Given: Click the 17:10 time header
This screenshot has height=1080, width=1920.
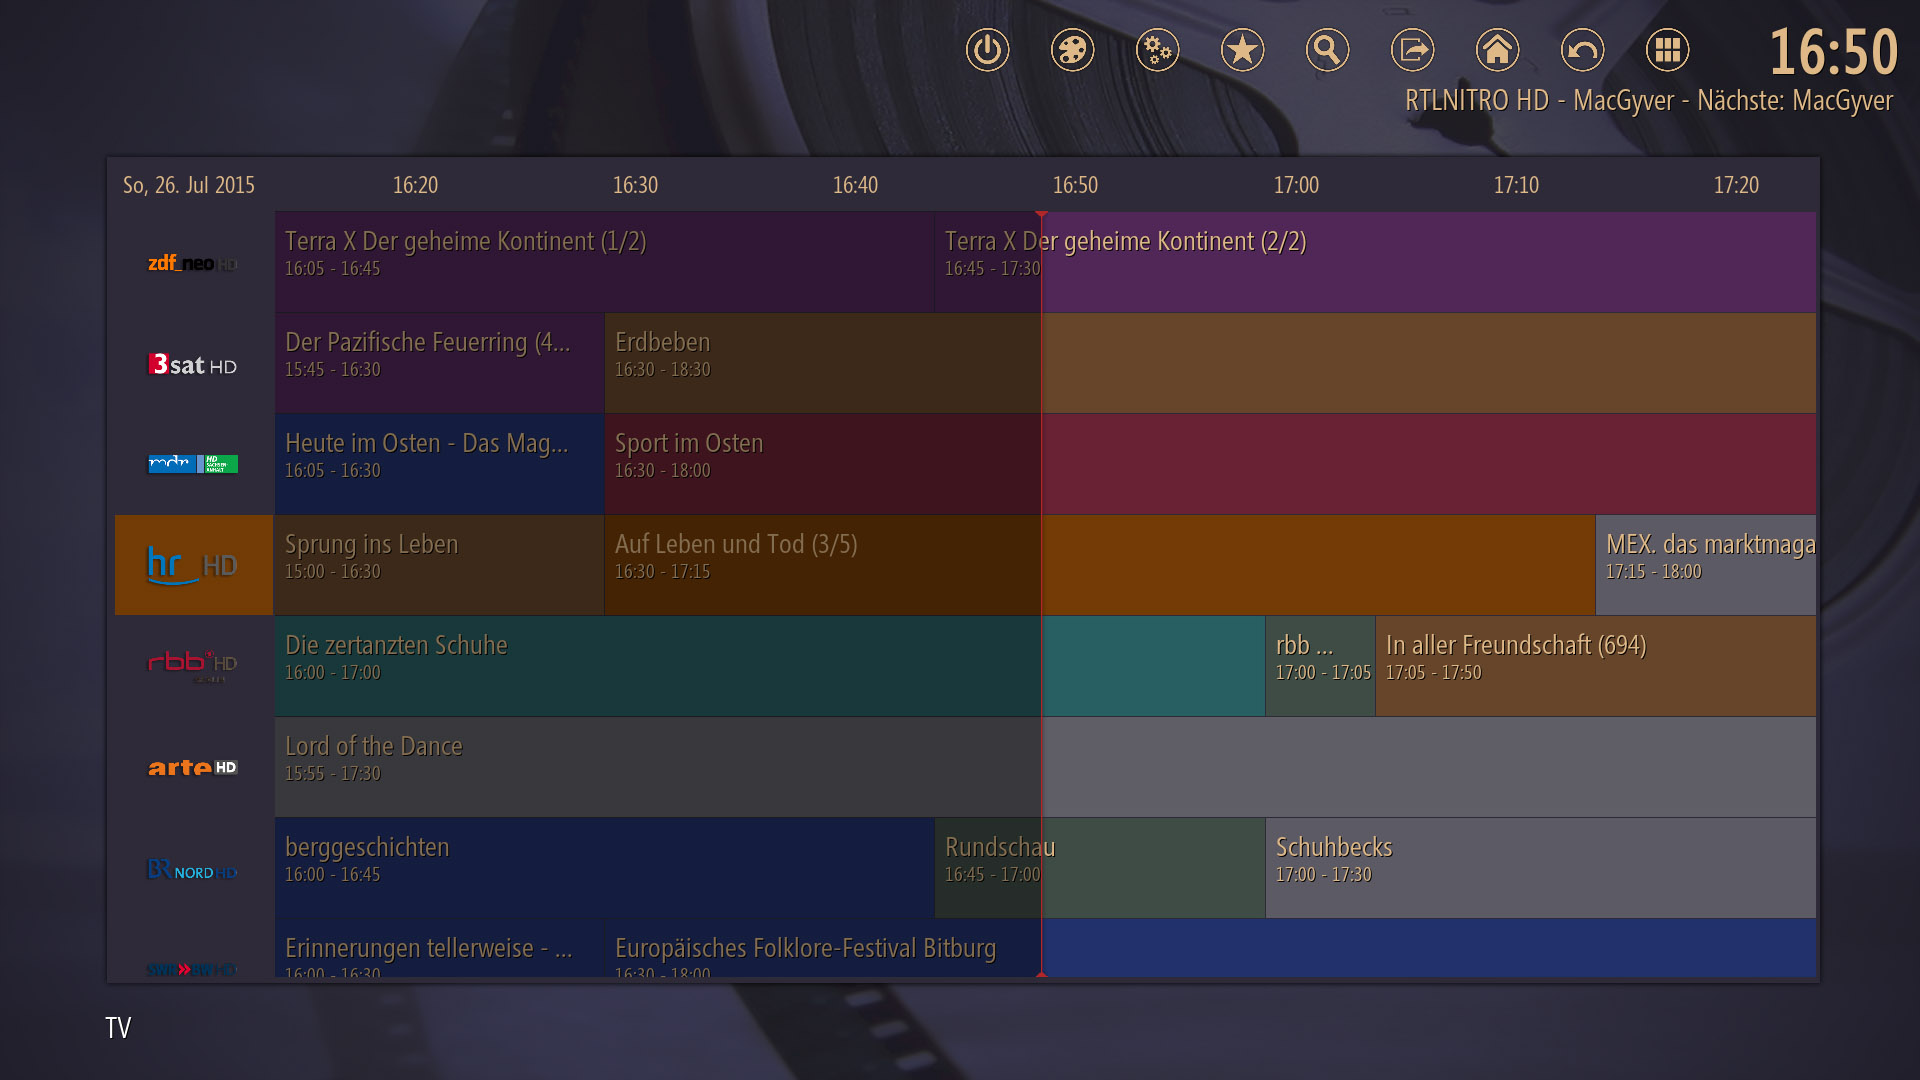Looking at the screenshot, I should 1516,185.
